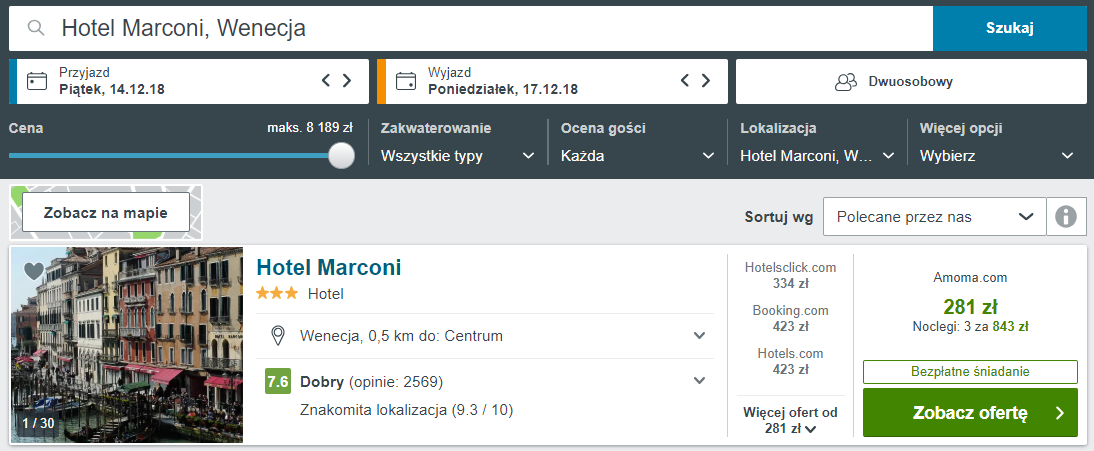Go to next check-out date
The width and height of the screenshot is (1094, 451).
coord(707,81)
